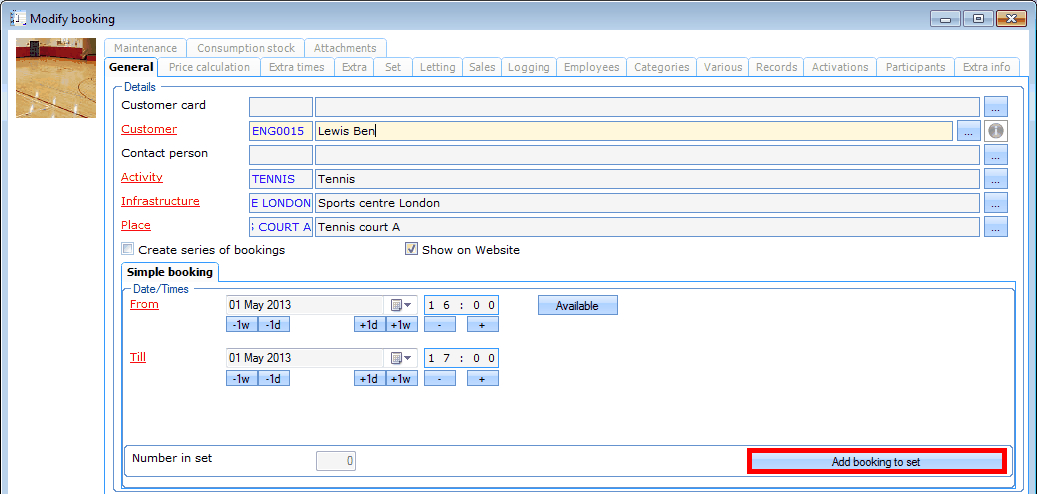Click the Modify booking window title icon

click(17, 18)
